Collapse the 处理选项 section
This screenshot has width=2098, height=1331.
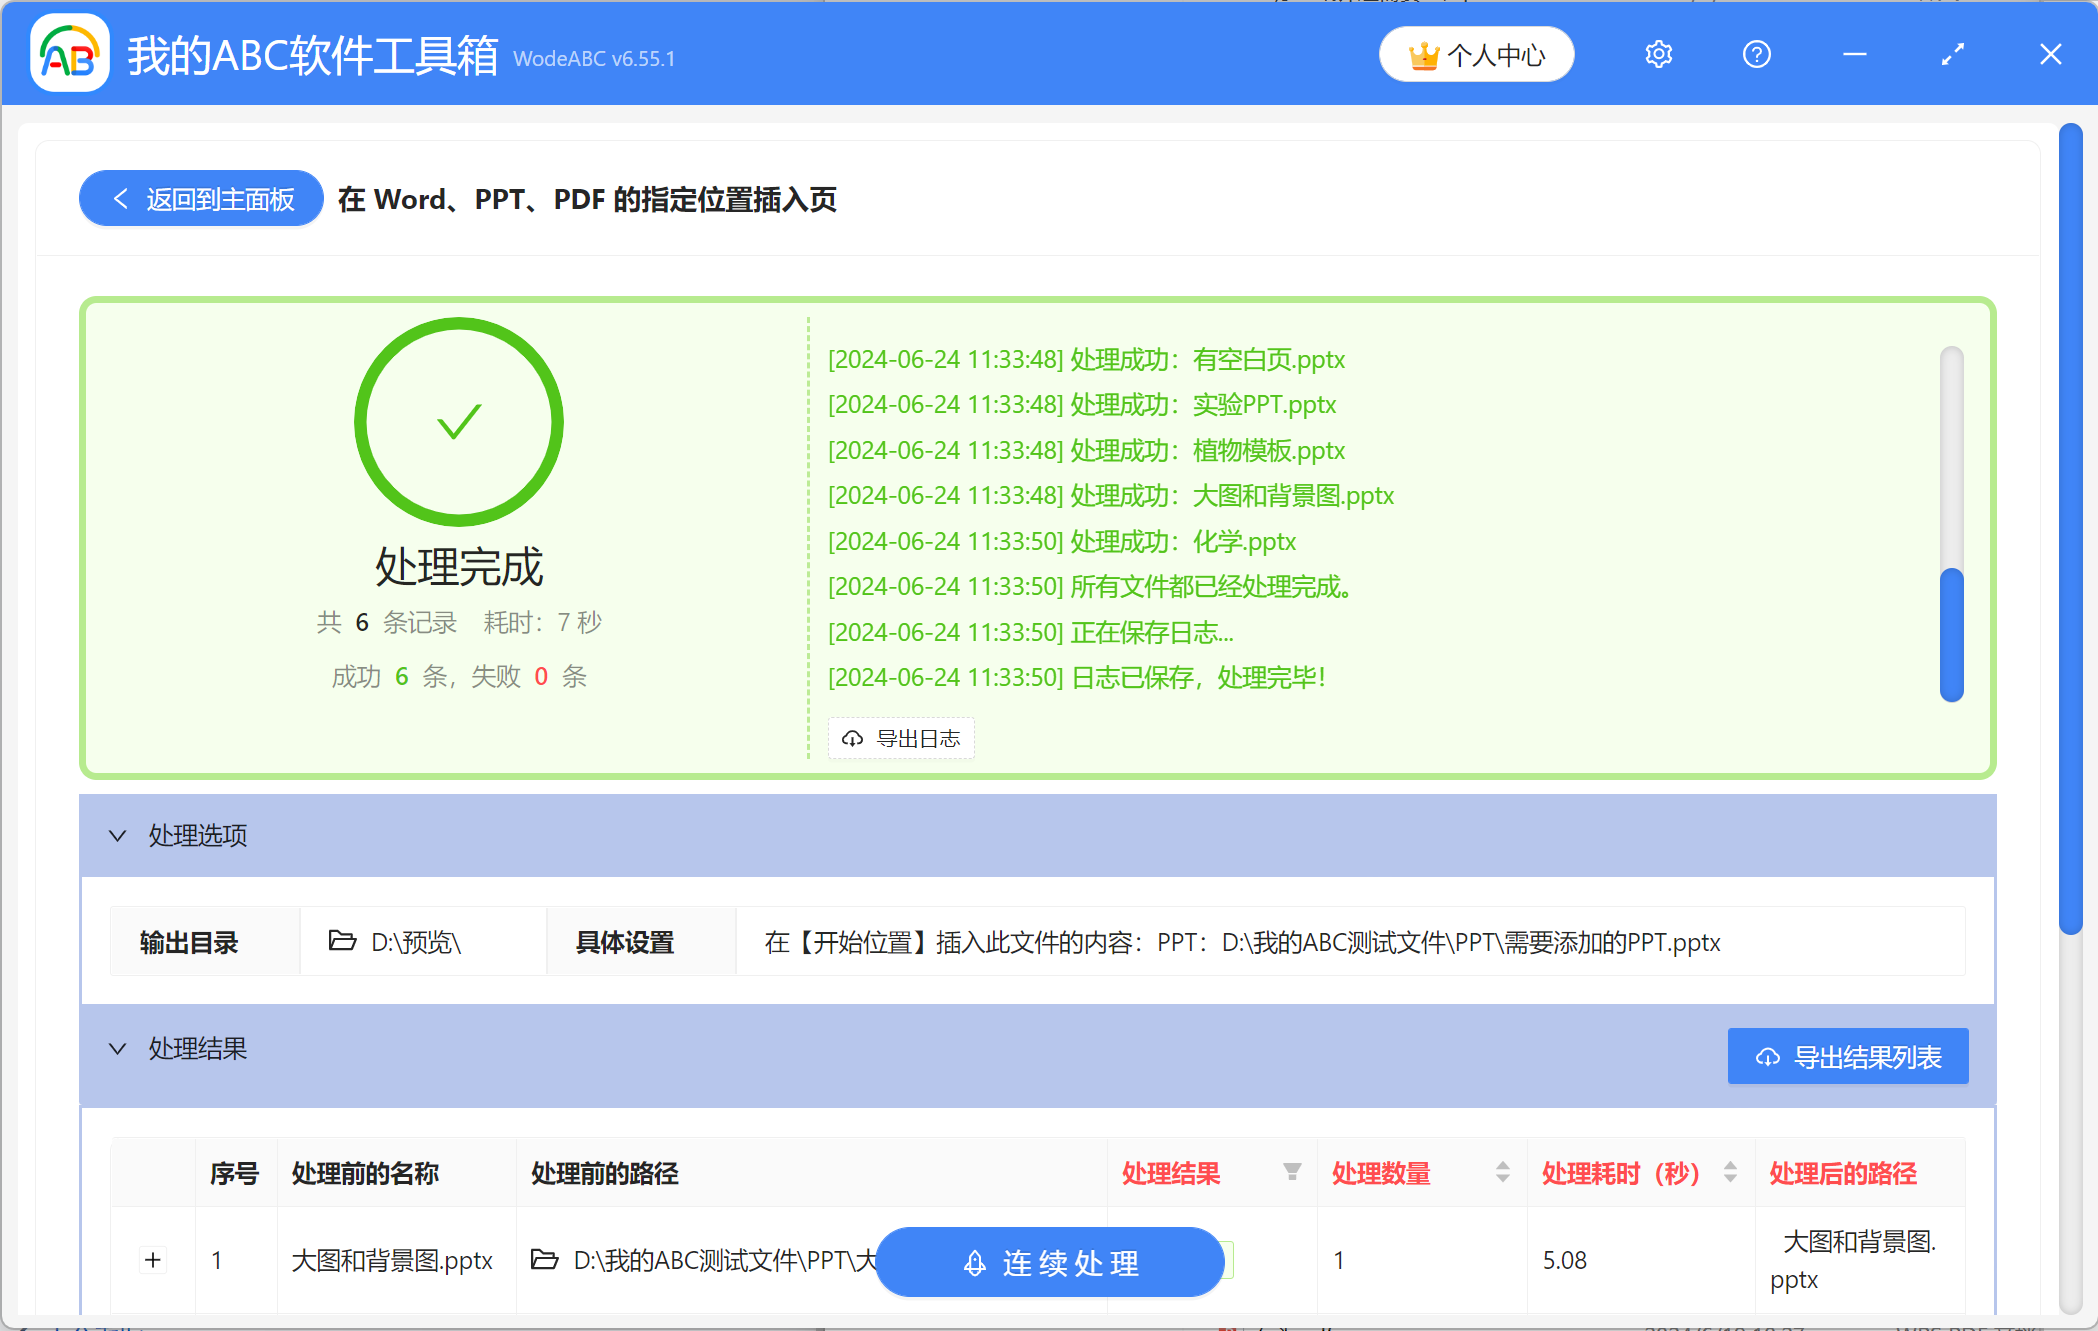(x=118, y=836)
